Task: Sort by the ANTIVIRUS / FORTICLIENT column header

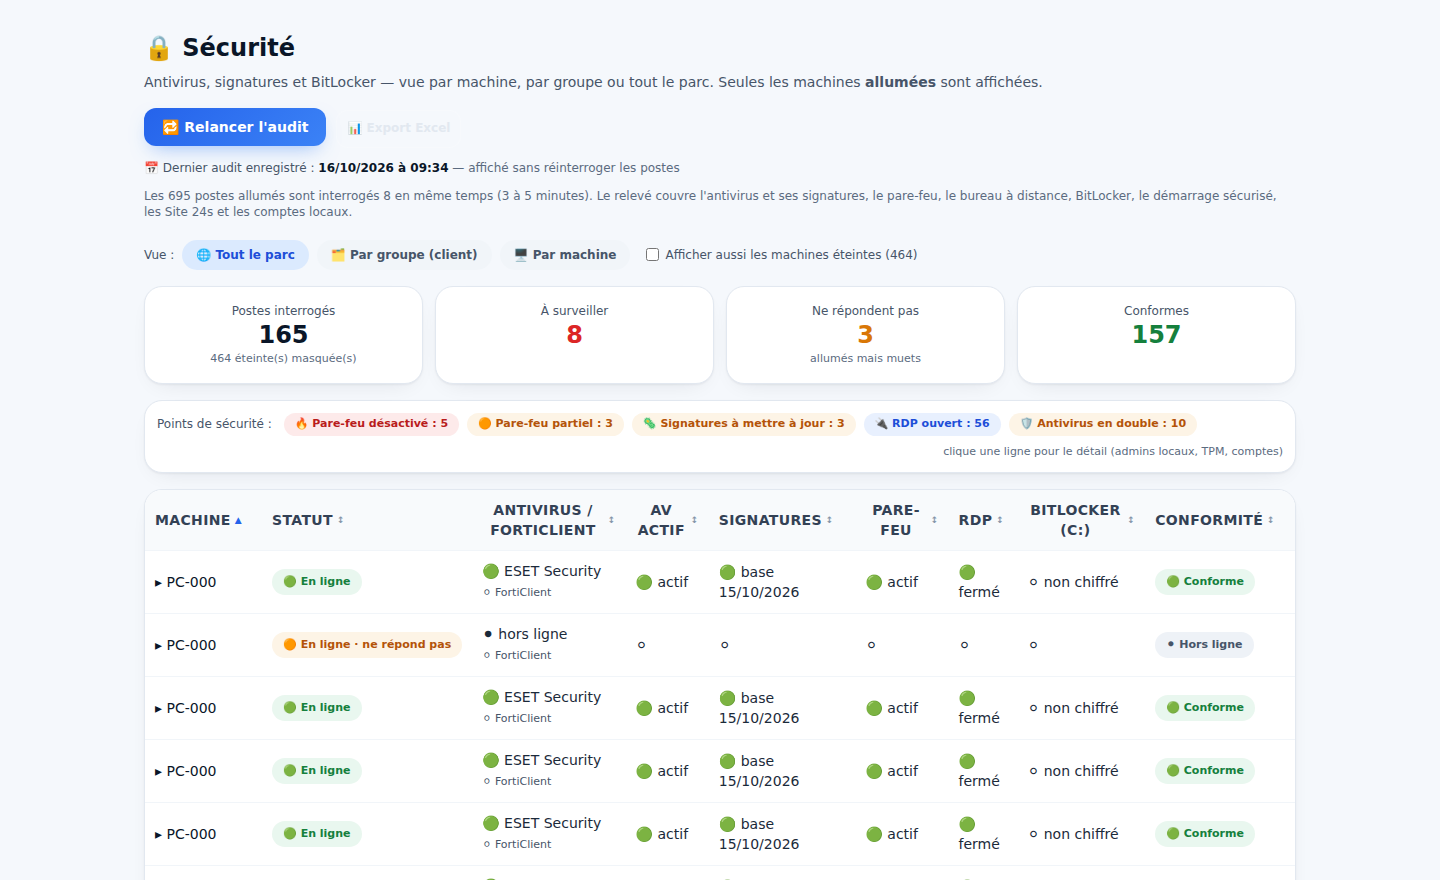Action: 549,520
